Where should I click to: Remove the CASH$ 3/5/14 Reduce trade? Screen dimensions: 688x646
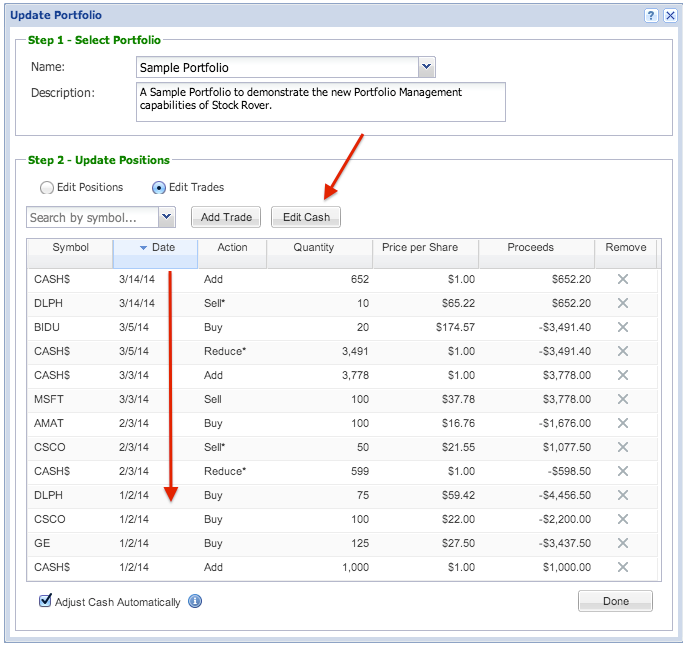tap(623, 351)
